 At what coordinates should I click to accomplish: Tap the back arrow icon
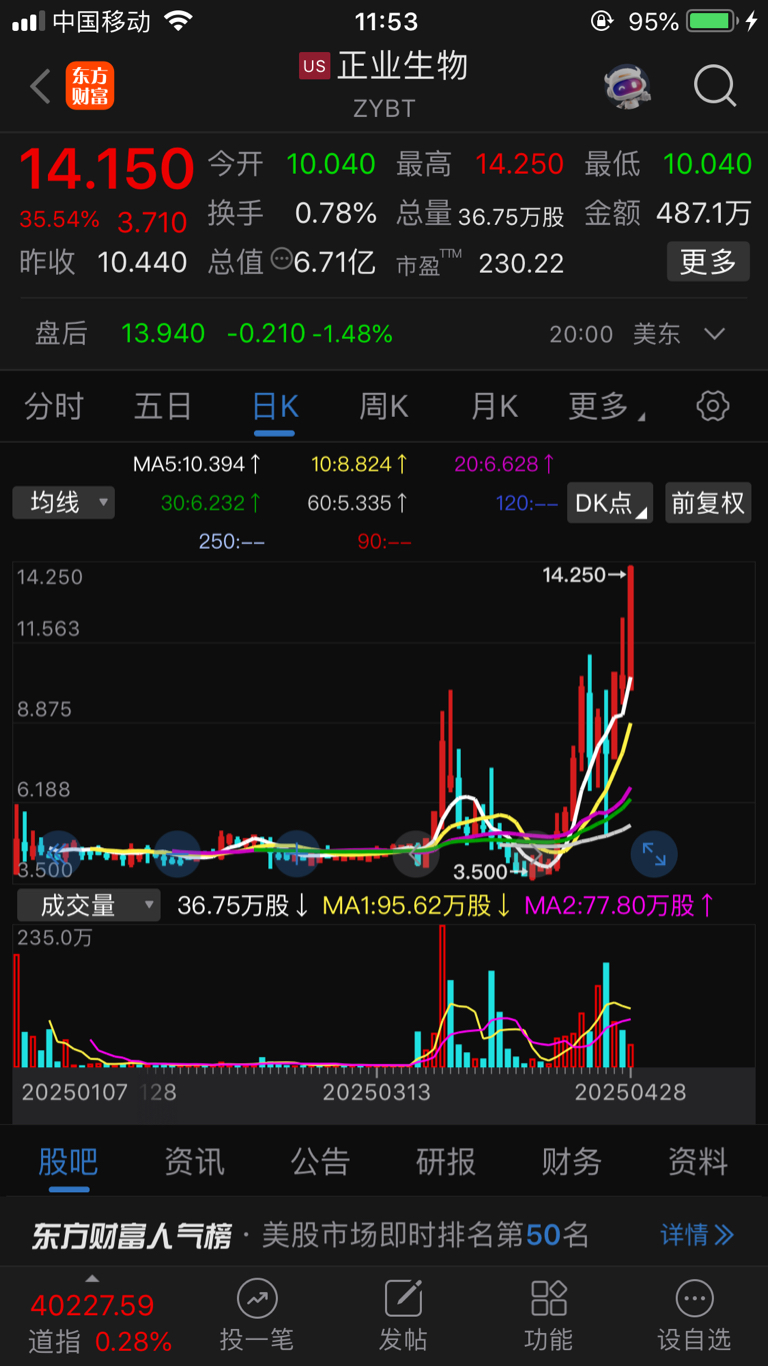[40, 87]
